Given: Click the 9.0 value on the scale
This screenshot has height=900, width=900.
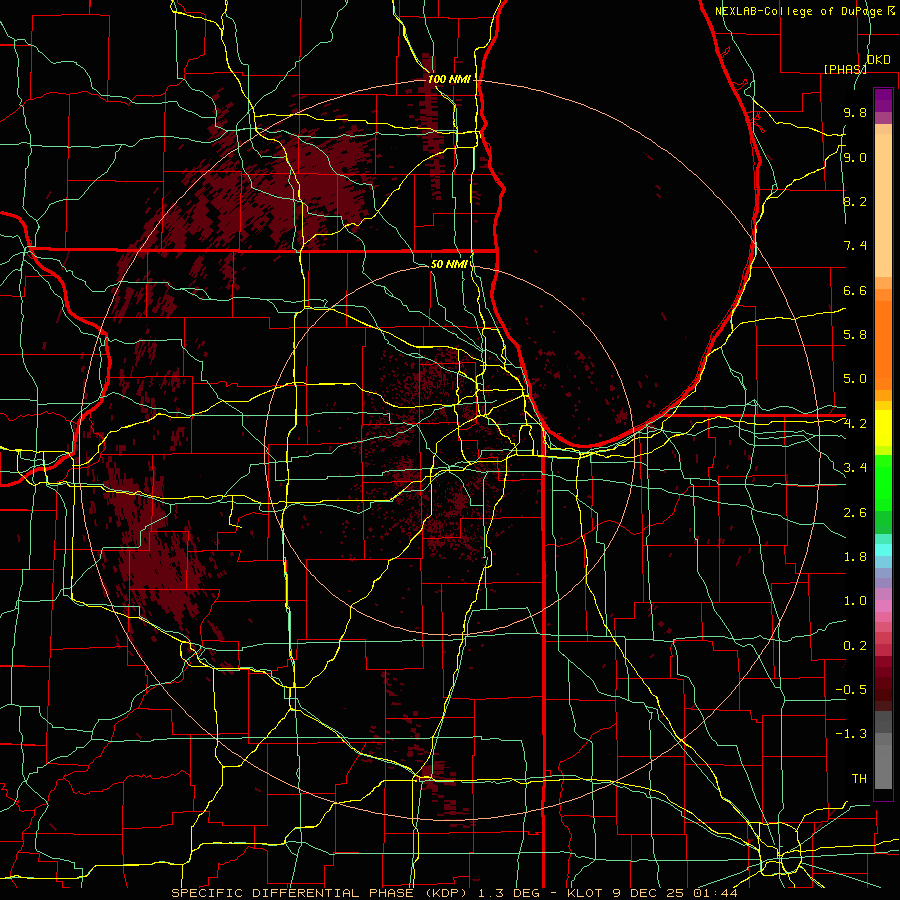Looking at the screenshot, I should pos(855,158).
